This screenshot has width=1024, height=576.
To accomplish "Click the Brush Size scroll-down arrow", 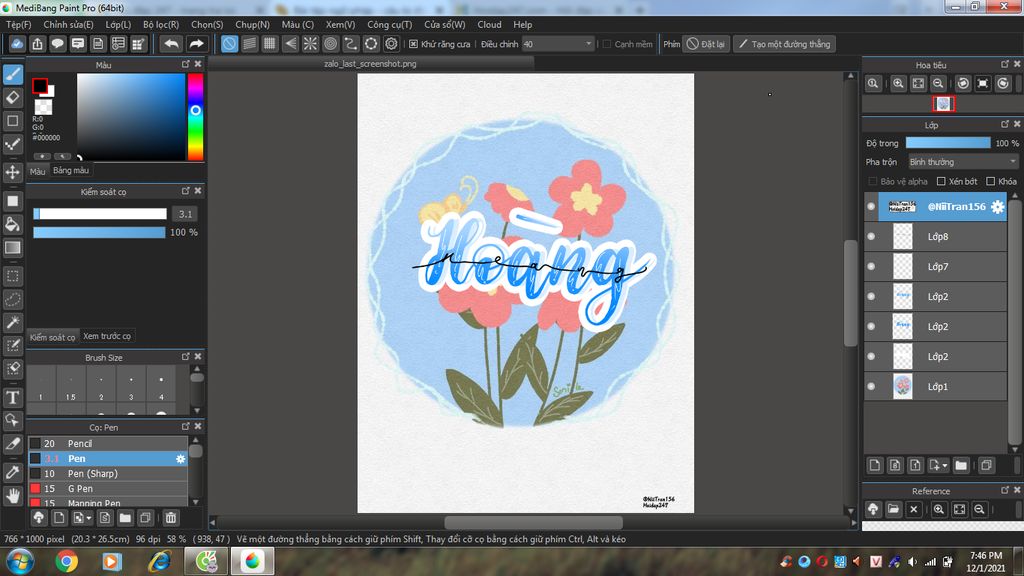I will point(197,410).
